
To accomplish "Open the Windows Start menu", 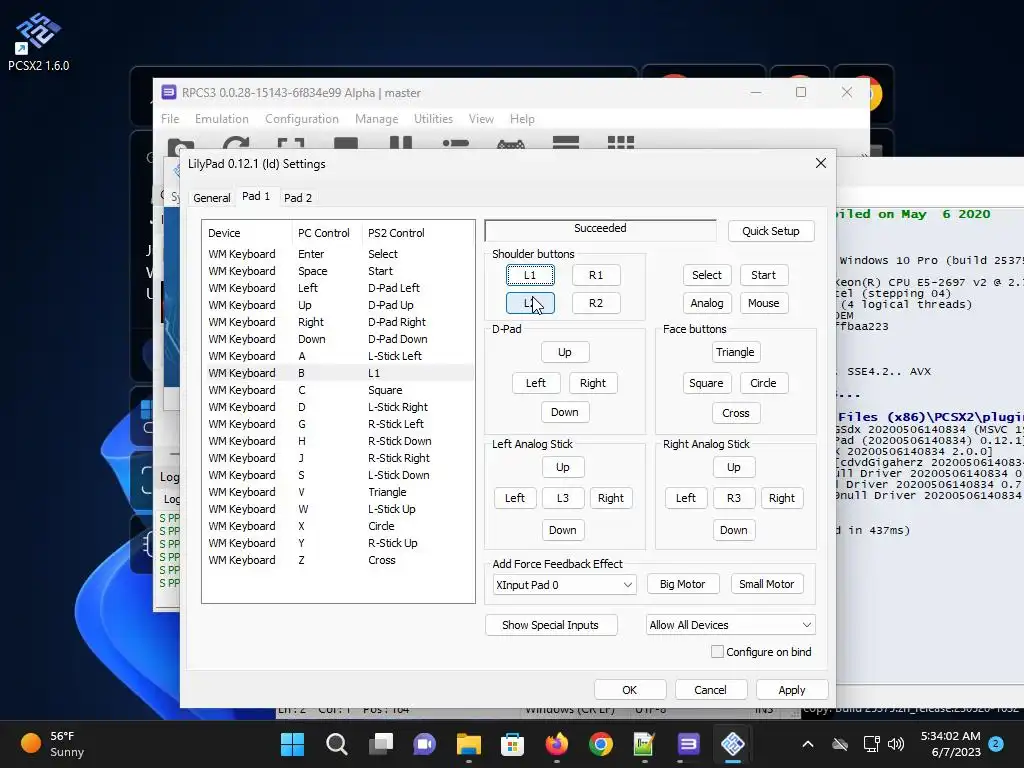I will pos(292,744).
